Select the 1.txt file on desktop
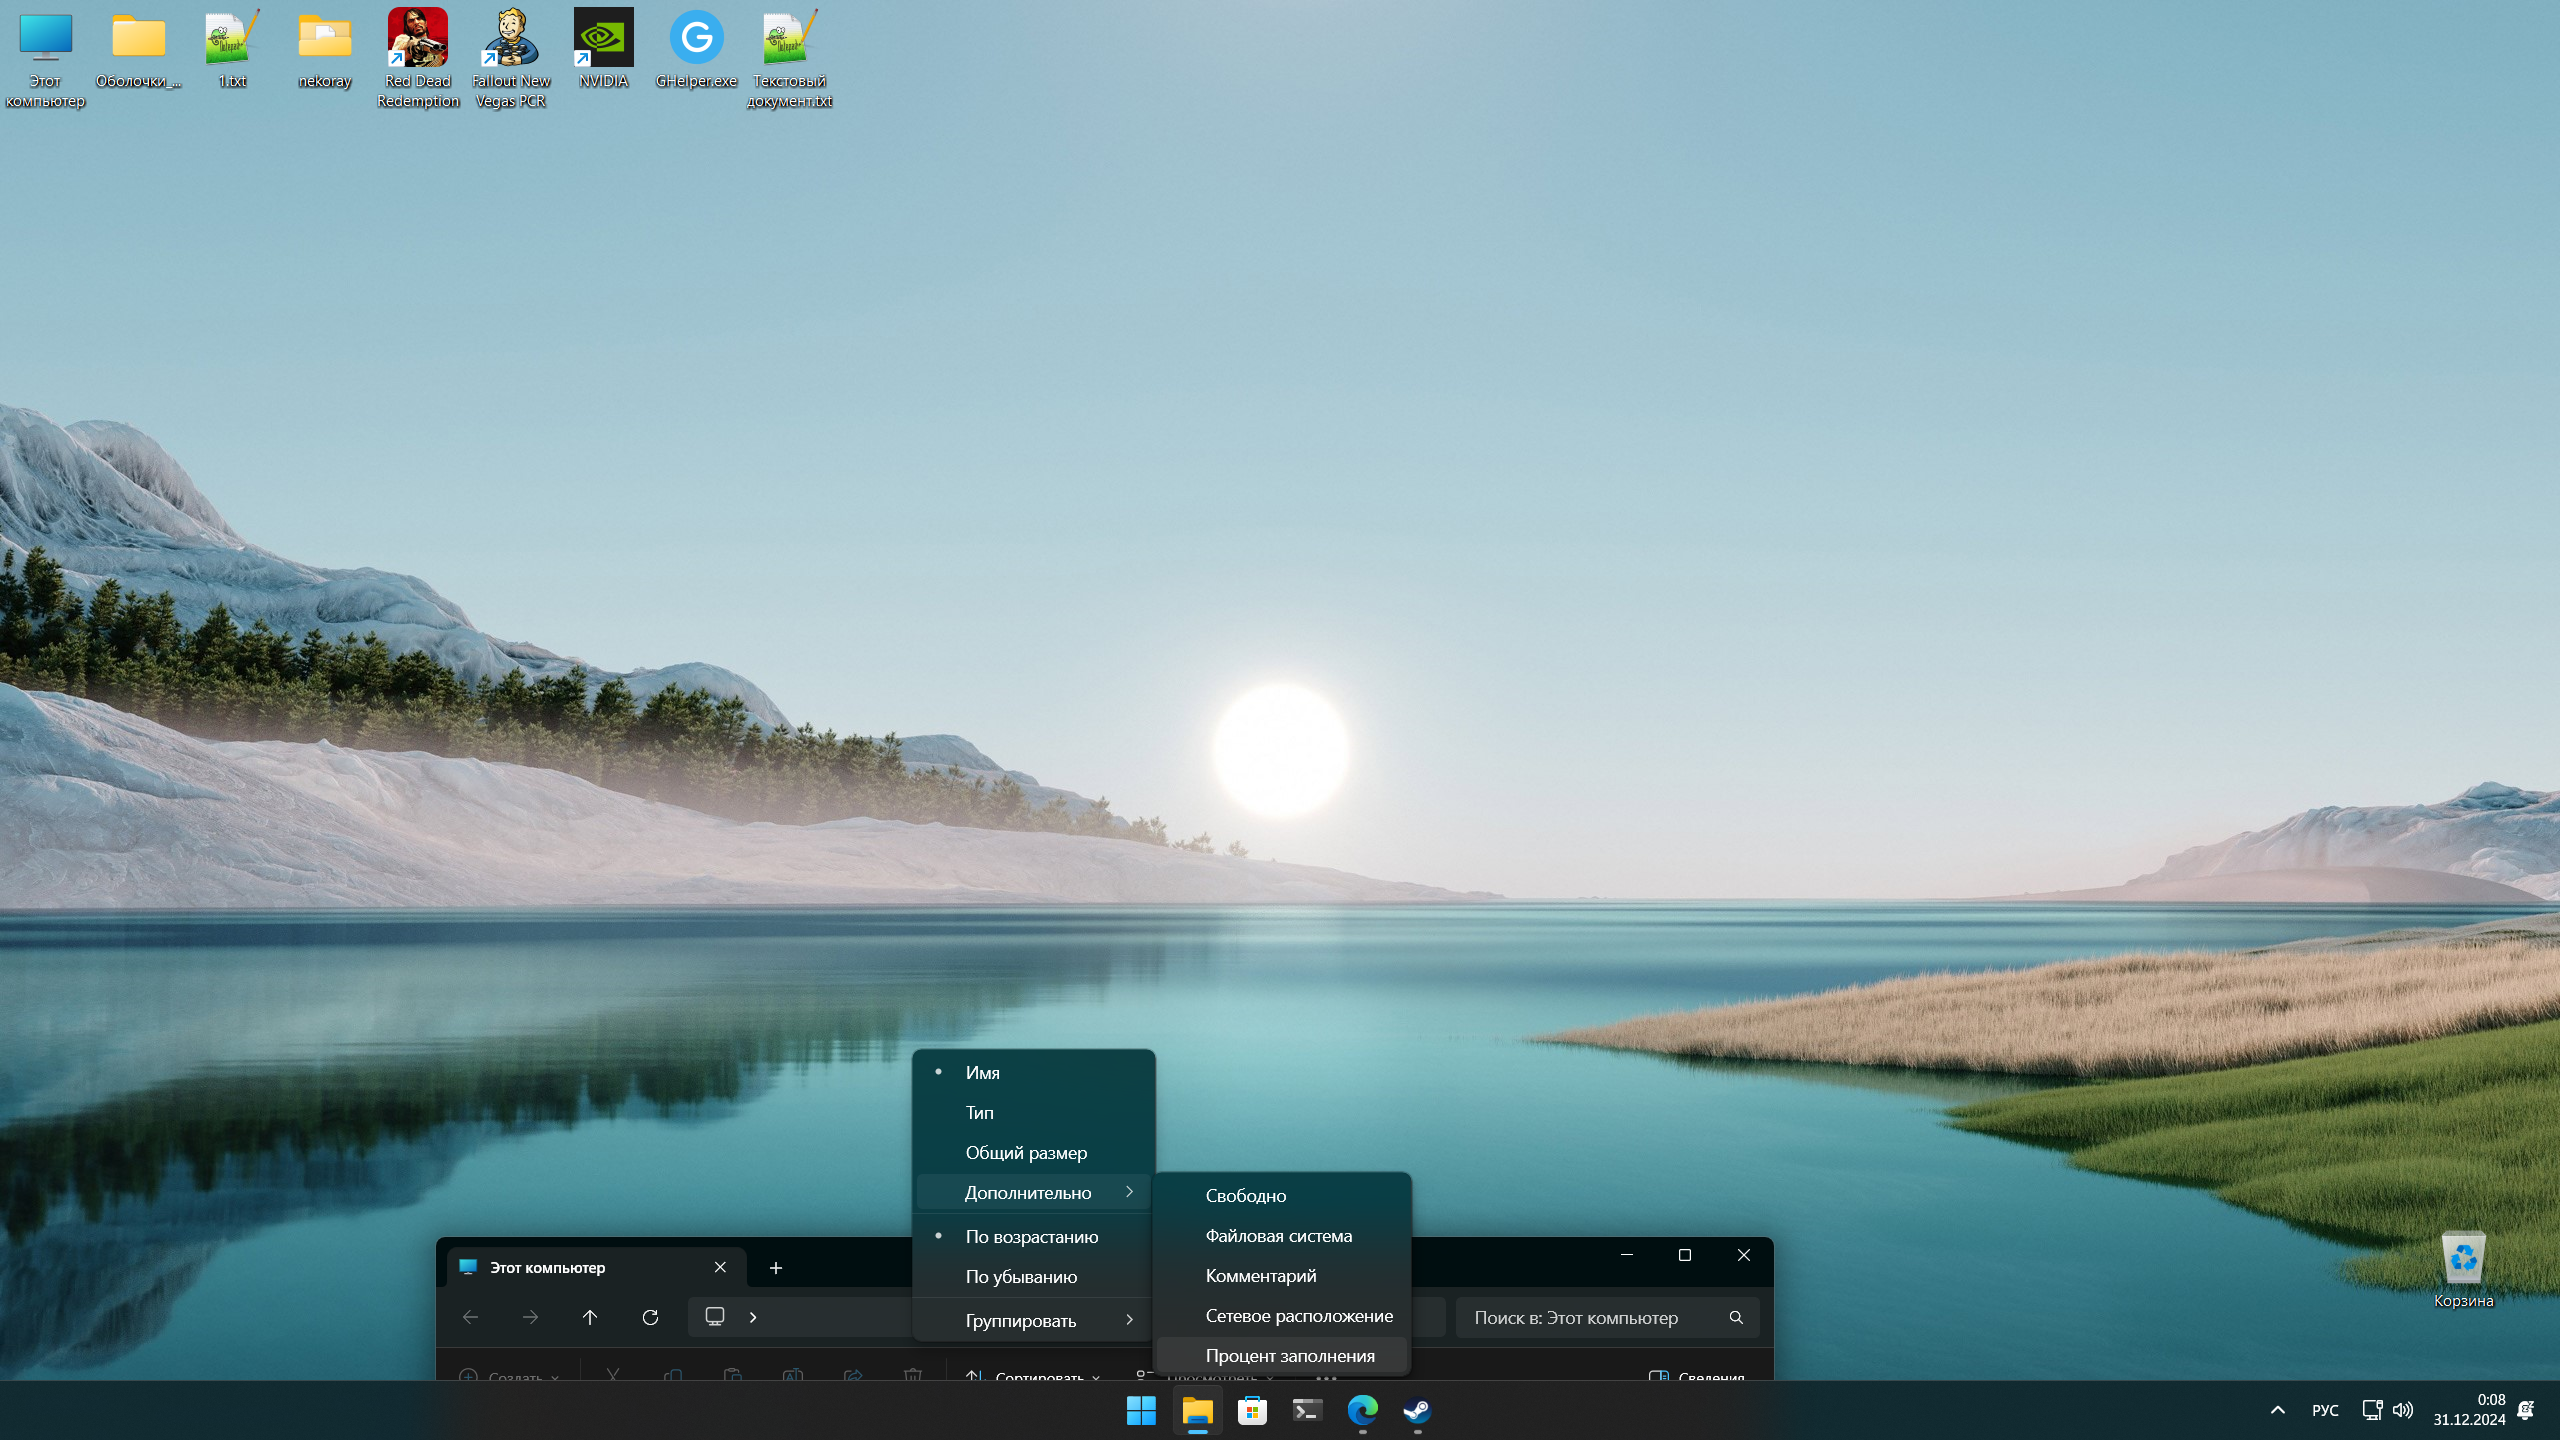Screen dimensions: 2560x1440 click(x=232, y=49)
